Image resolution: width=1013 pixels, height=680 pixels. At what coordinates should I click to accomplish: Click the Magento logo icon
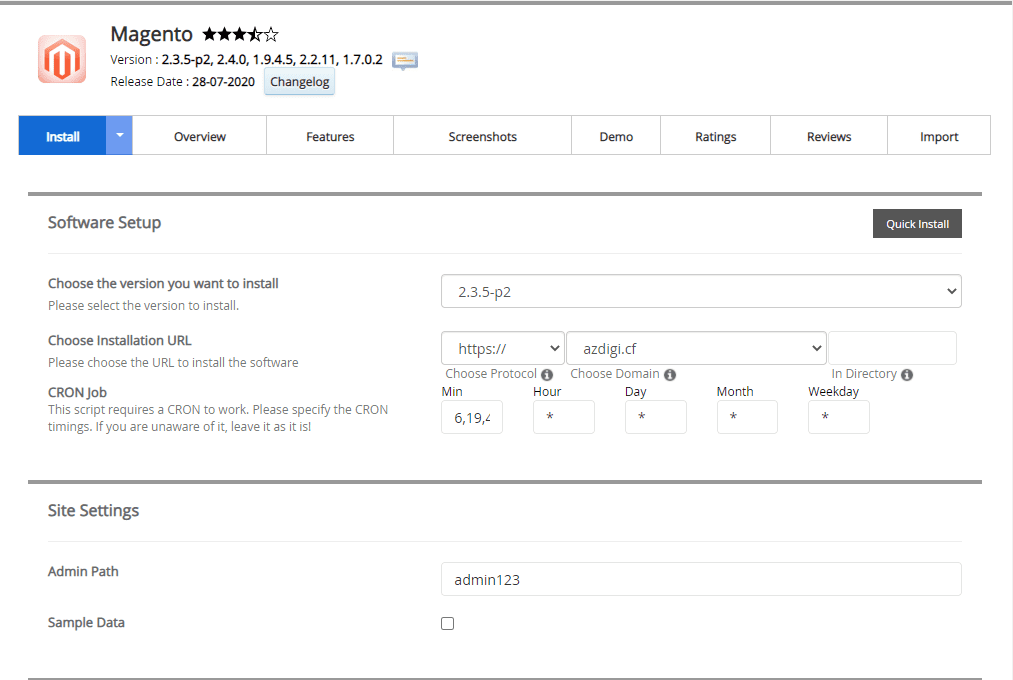(61, 59)
